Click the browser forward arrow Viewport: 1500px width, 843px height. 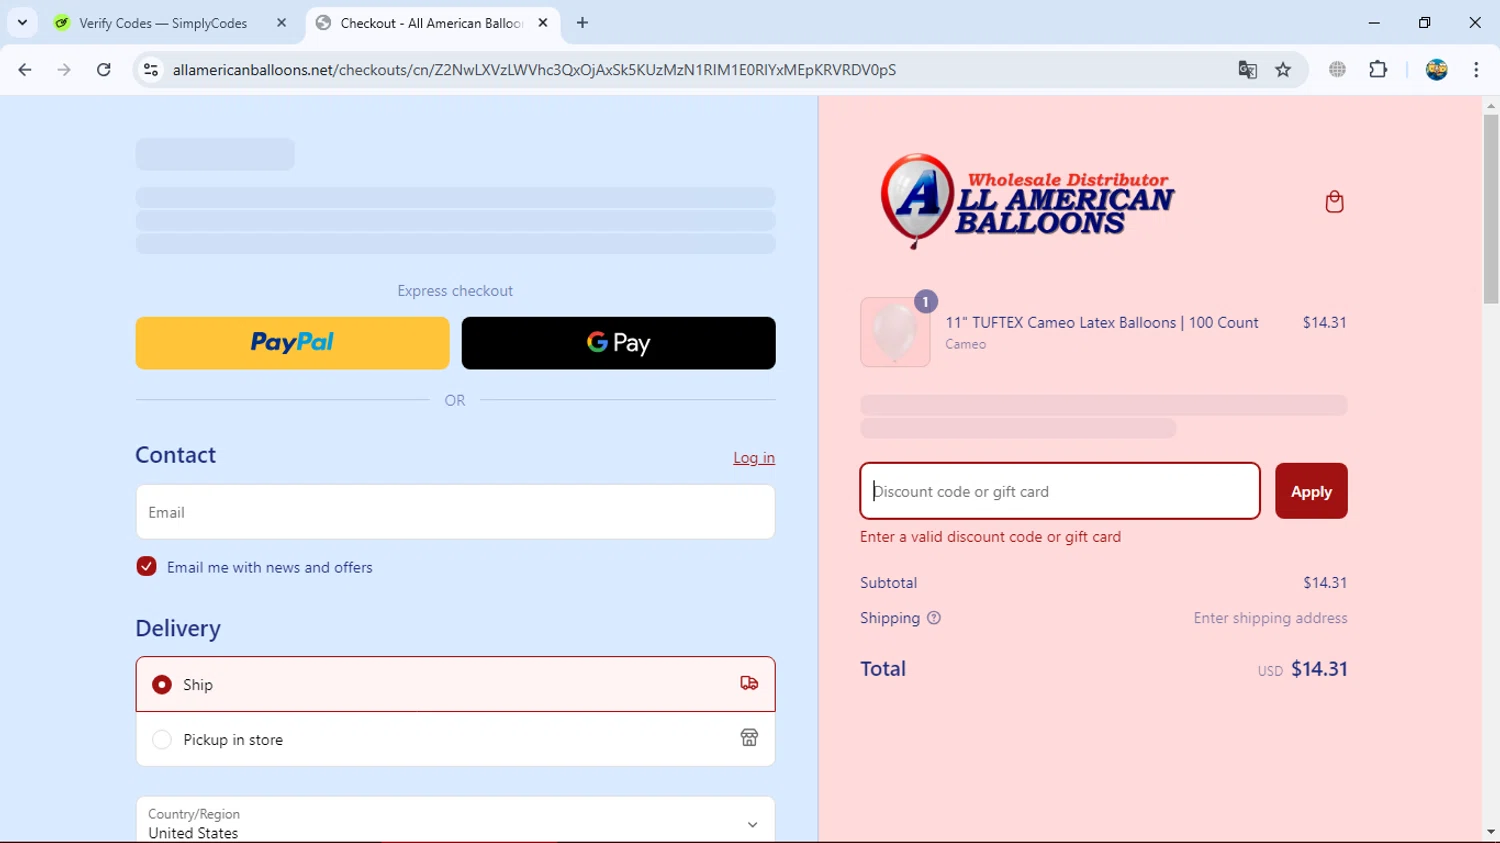64,70
